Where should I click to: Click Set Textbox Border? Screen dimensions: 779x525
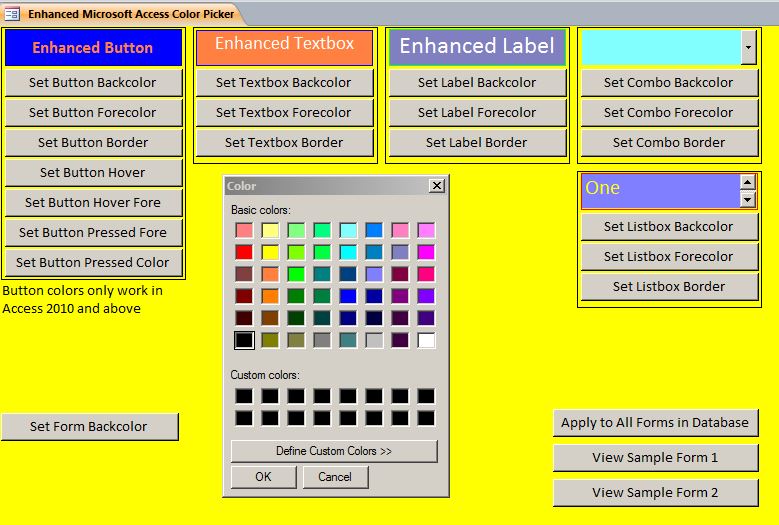[285, 143]
